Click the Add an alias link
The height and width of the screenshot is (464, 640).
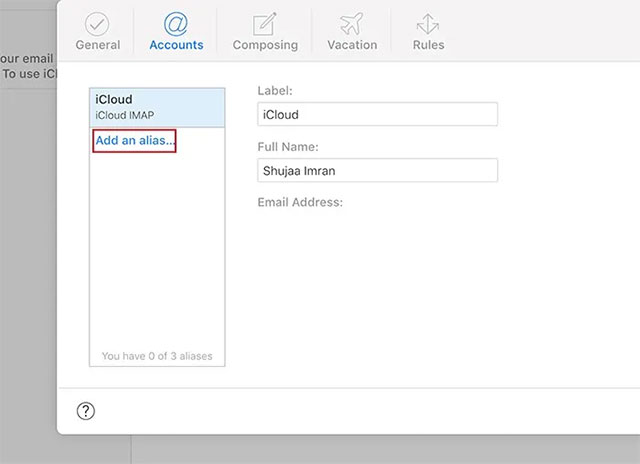pos(134,141)
